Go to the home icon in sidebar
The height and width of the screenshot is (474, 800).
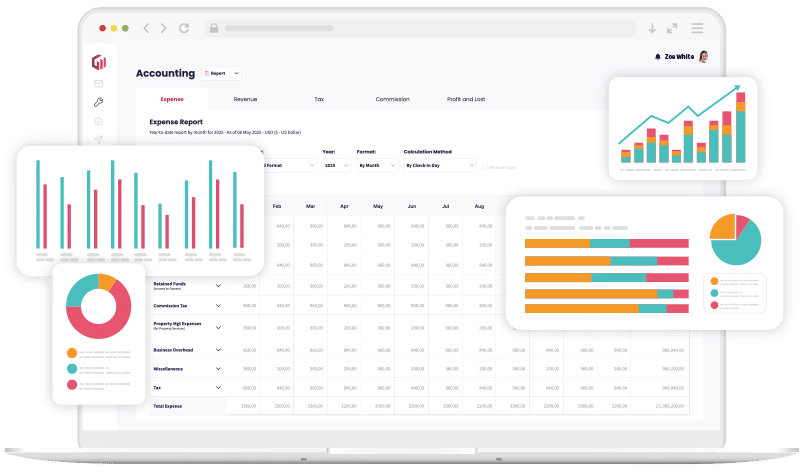(99, 121)
